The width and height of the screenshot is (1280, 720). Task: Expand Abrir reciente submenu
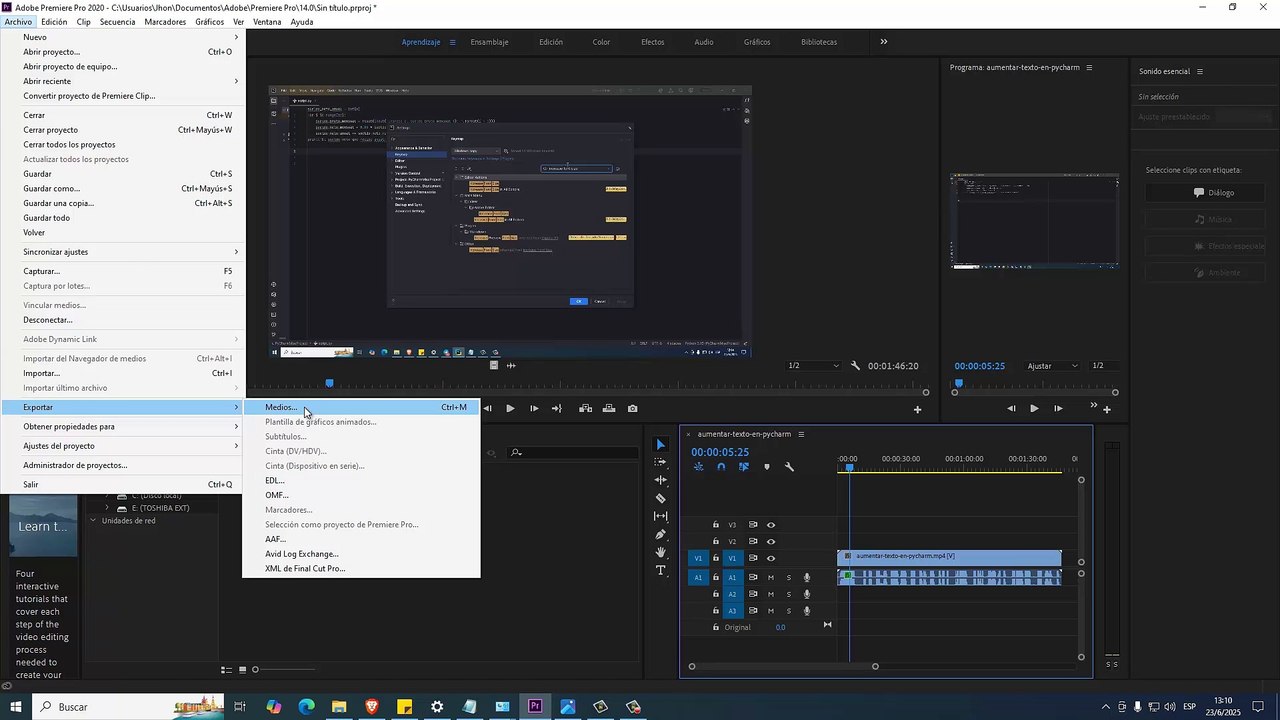(123, 81)
